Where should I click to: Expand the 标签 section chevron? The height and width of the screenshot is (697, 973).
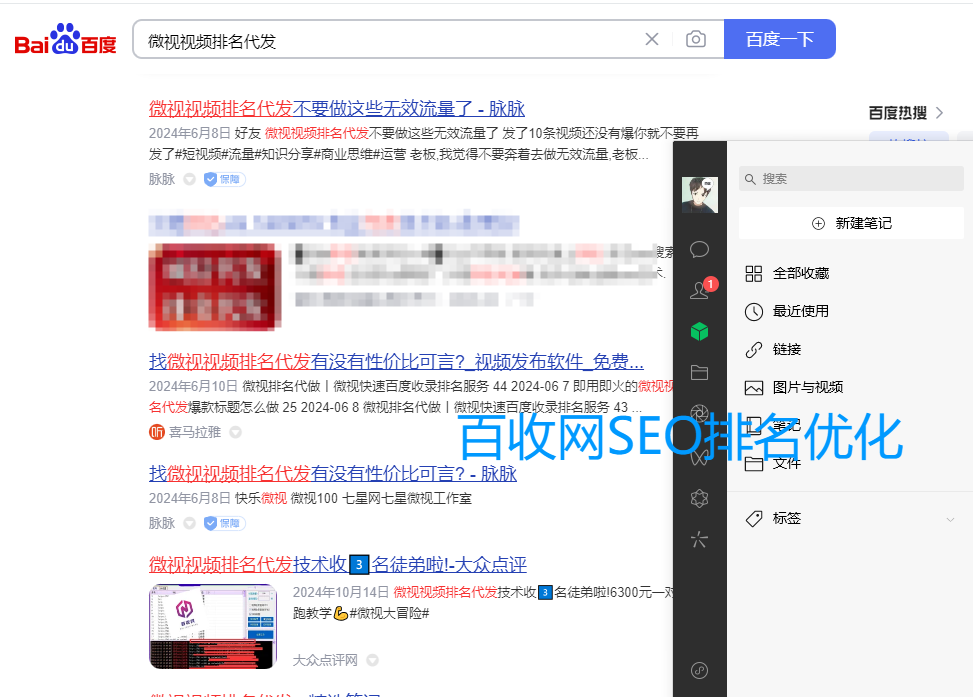950,519
